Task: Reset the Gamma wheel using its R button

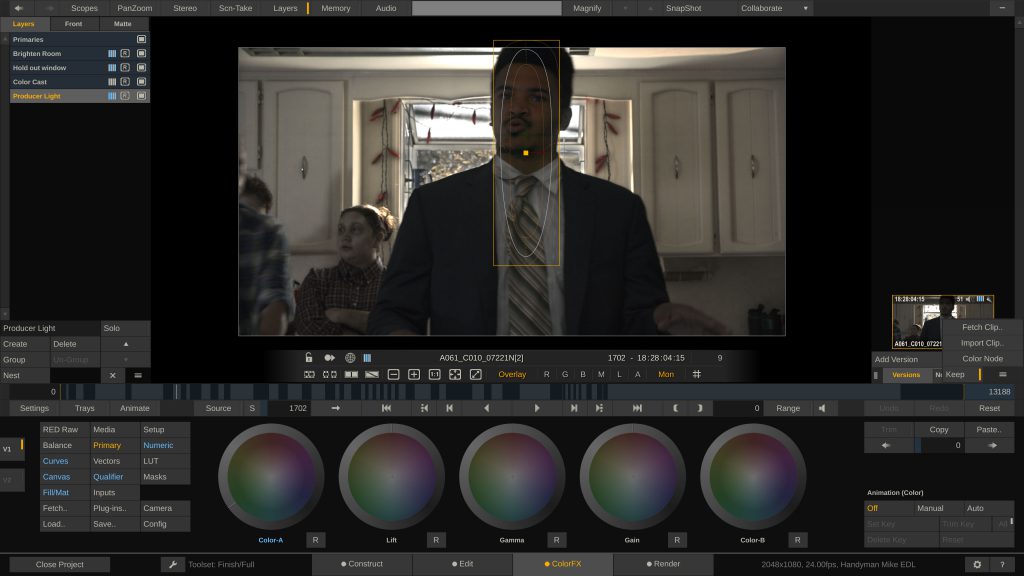Action: pyautogui.click(x=555, y=538)
